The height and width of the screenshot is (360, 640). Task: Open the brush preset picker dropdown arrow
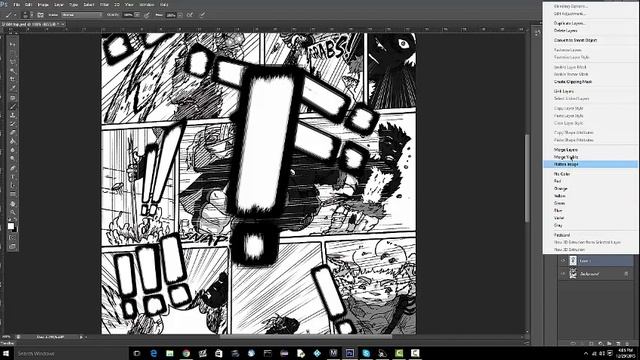coord(32,15)
